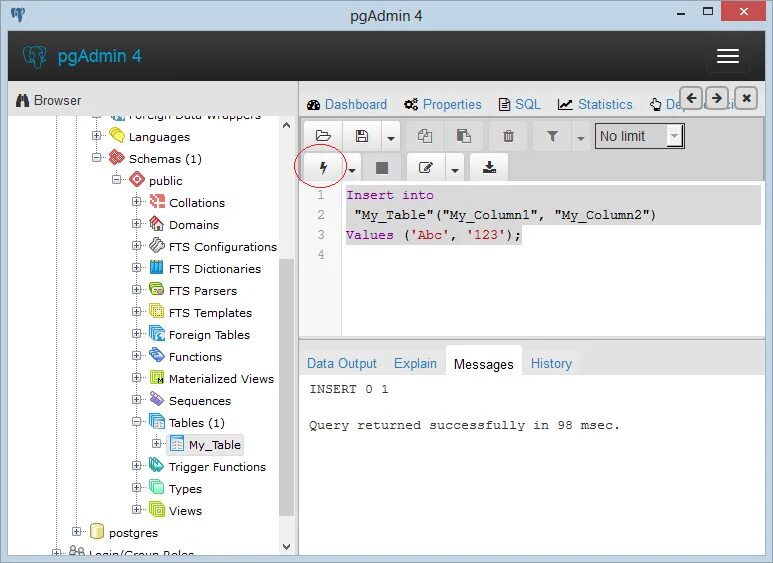Click the FTS Templates icon

pos(157,312)
